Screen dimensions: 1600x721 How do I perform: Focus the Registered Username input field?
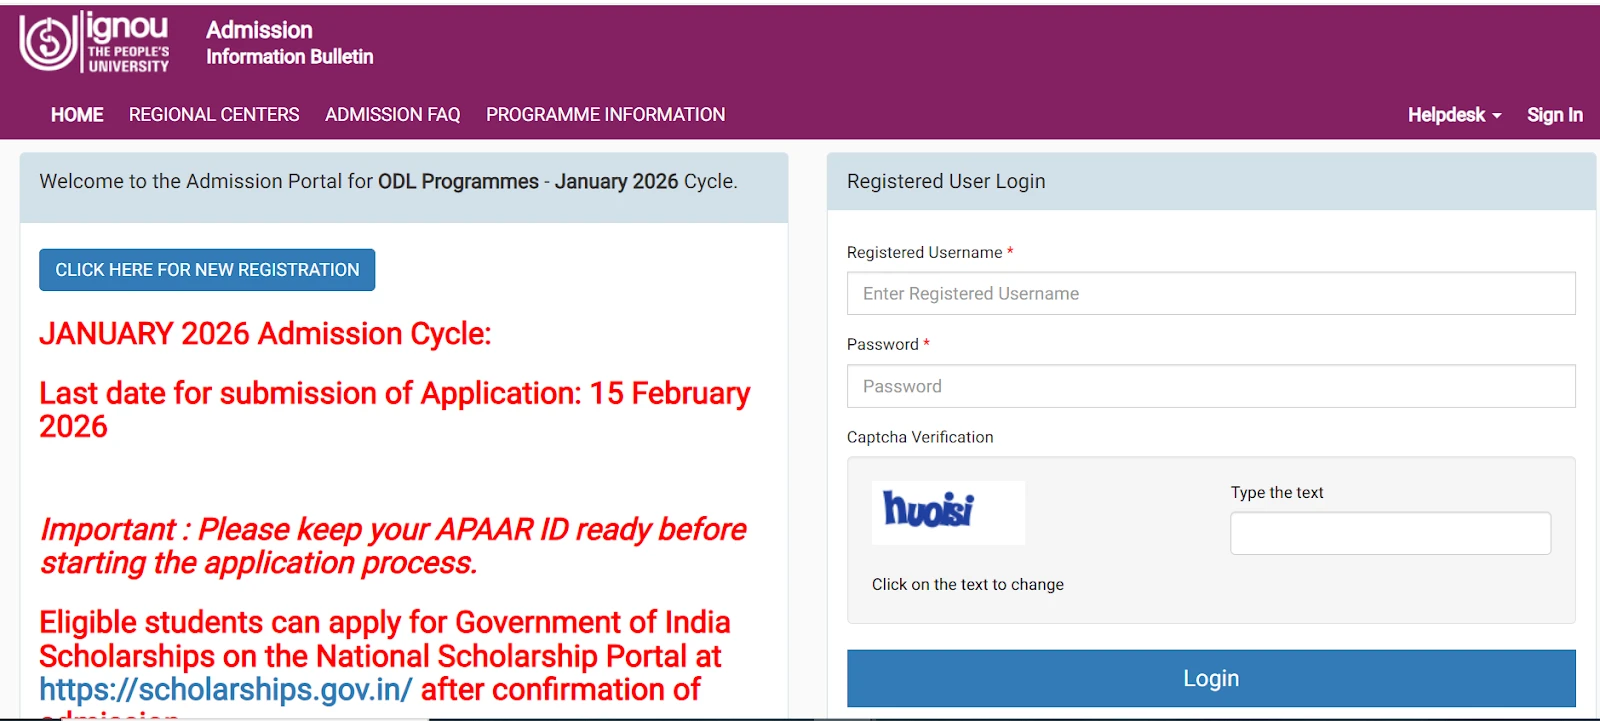click(1210, 293)
